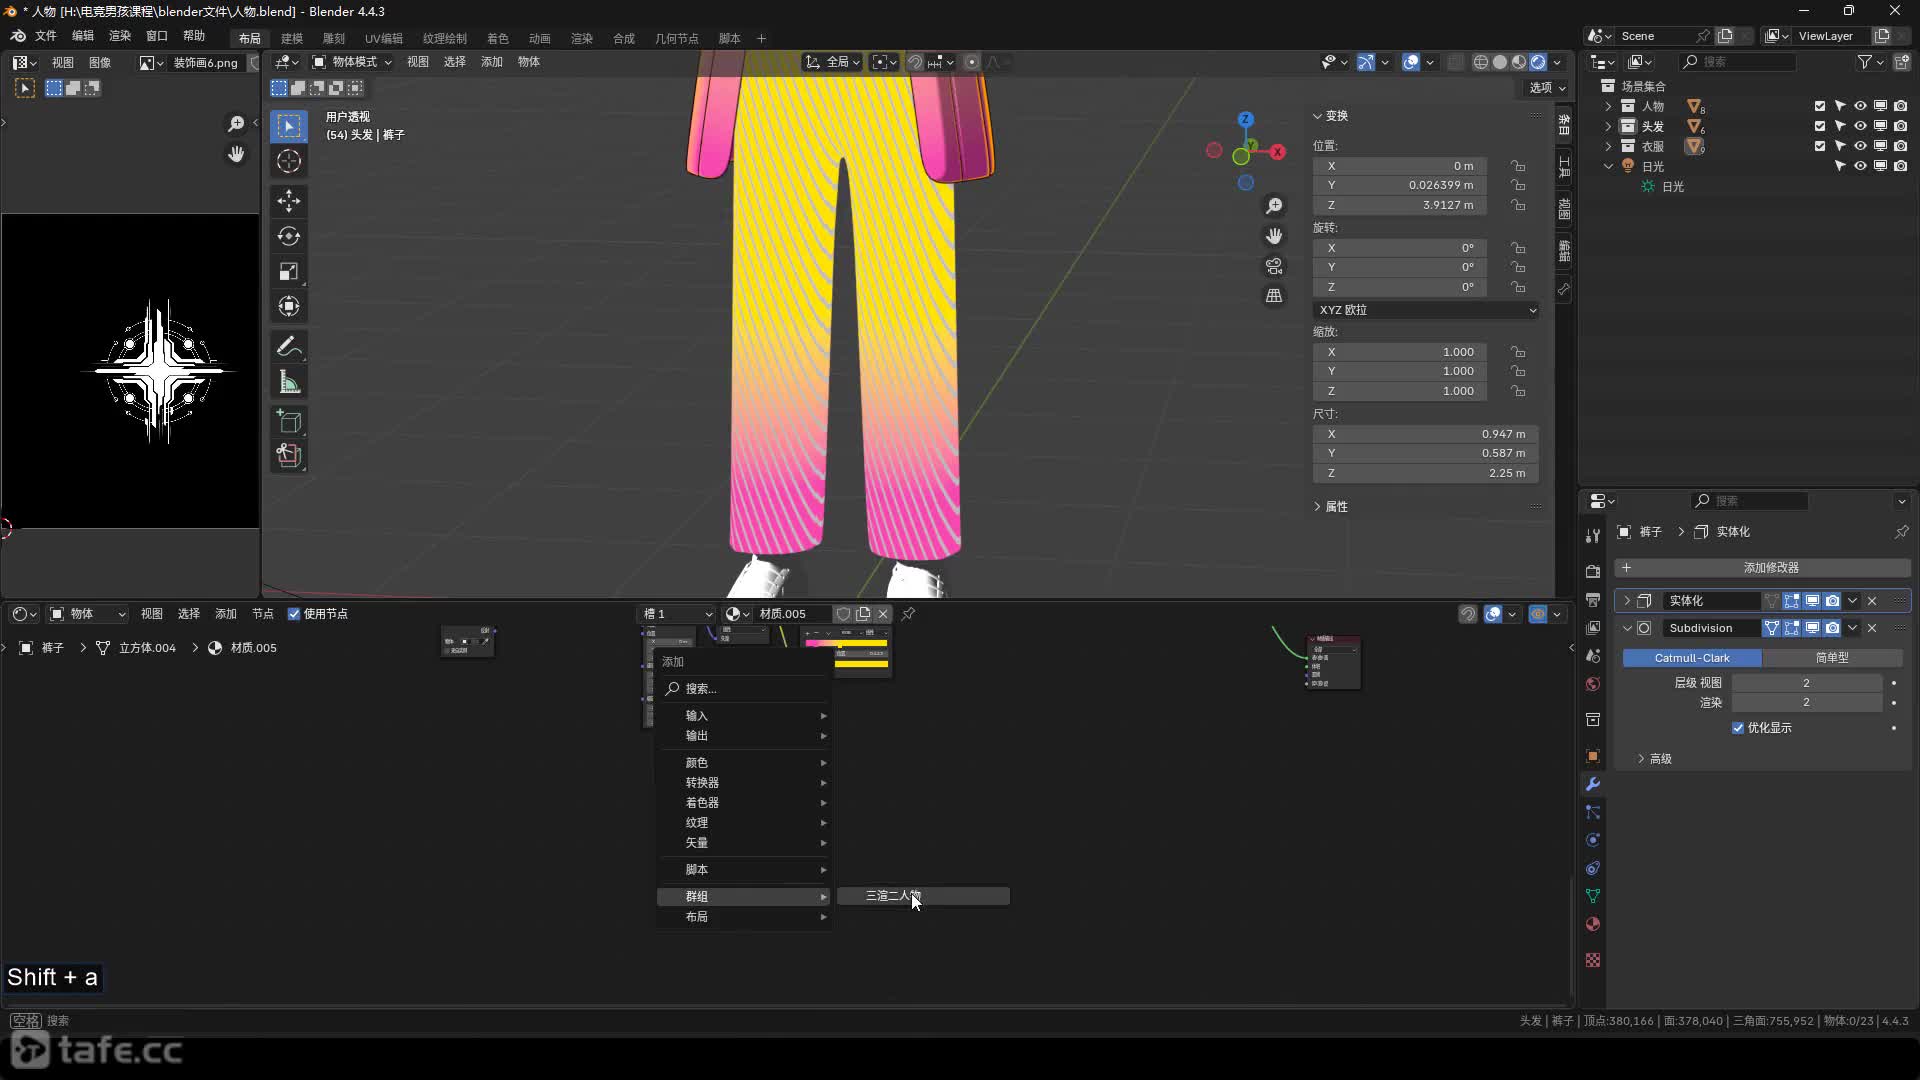
Task: Select the Annotate tool
Action: click(289, 347)
